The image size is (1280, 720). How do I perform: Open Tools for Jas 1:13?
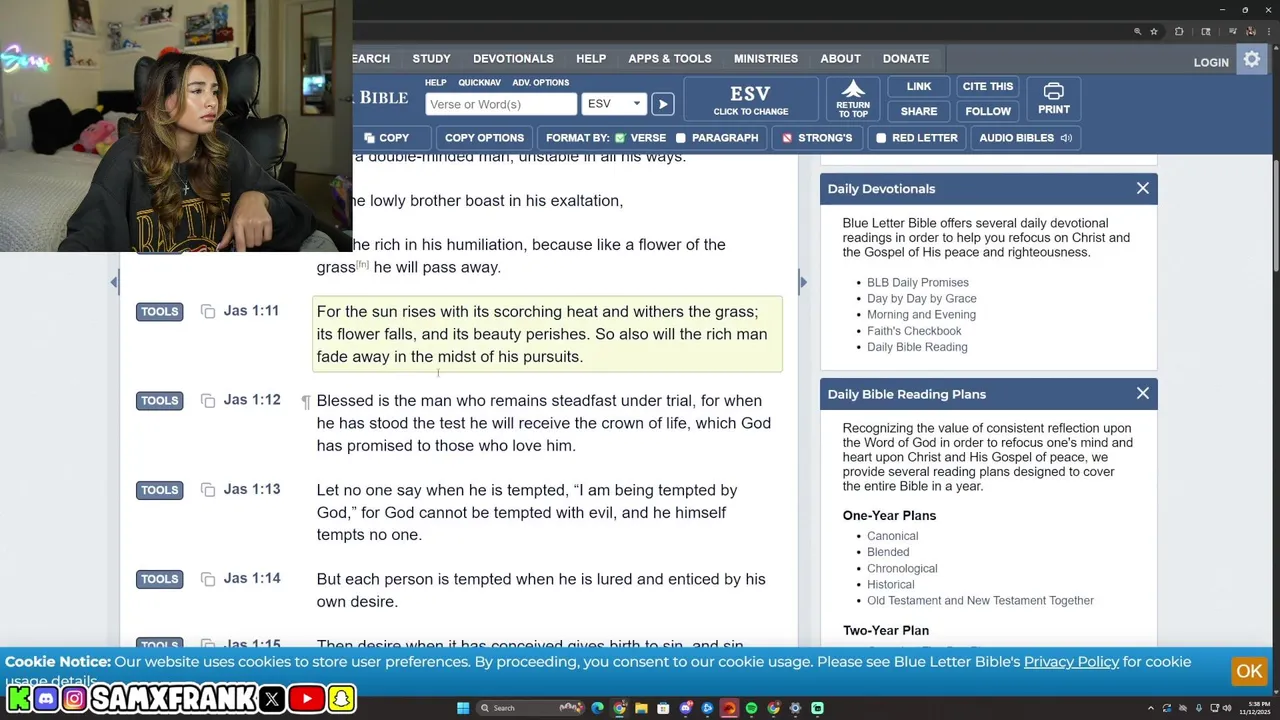pos(159,490)
